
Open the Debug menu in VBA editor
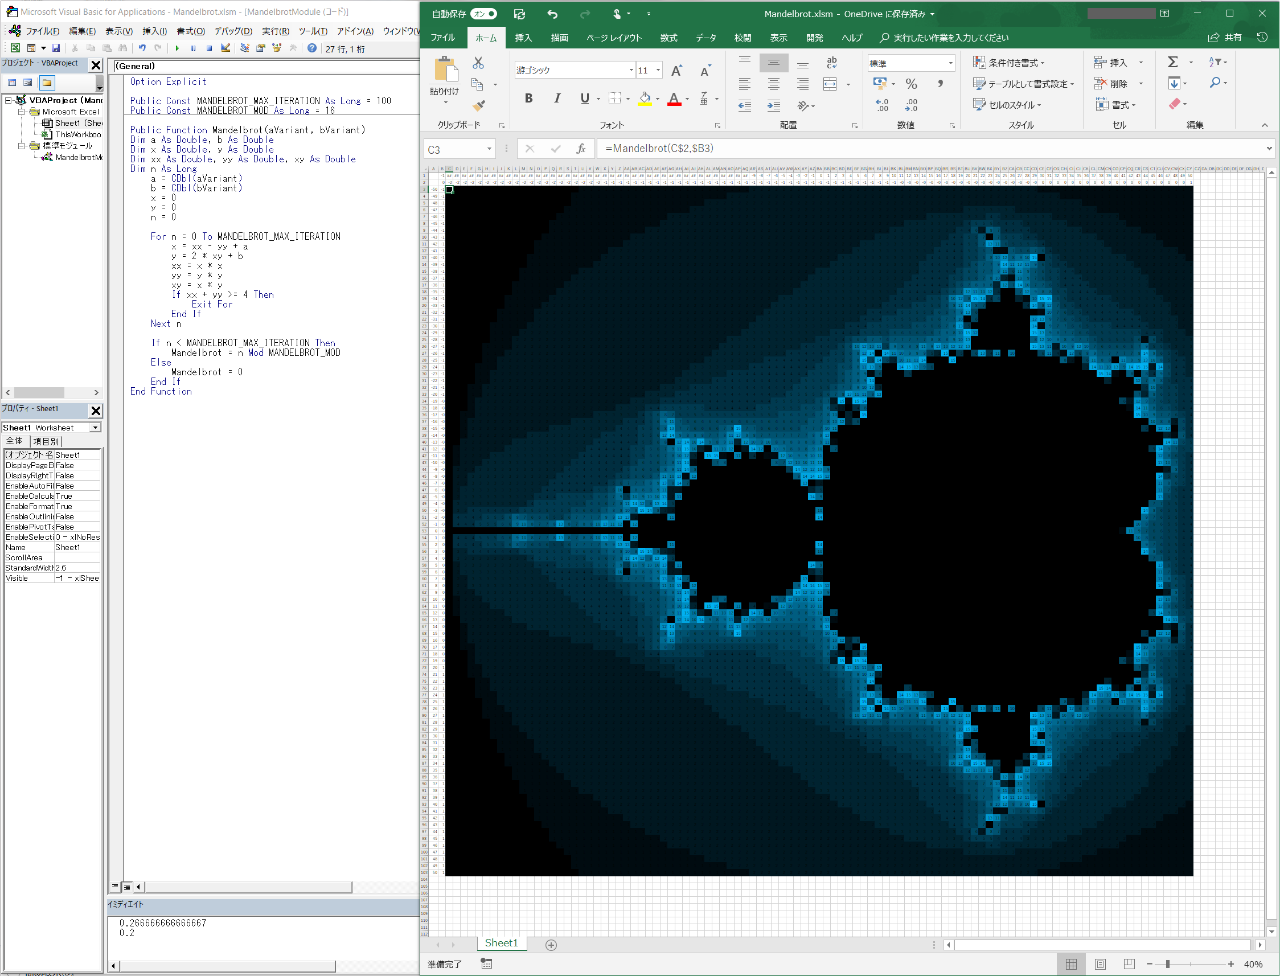(232, 31)
